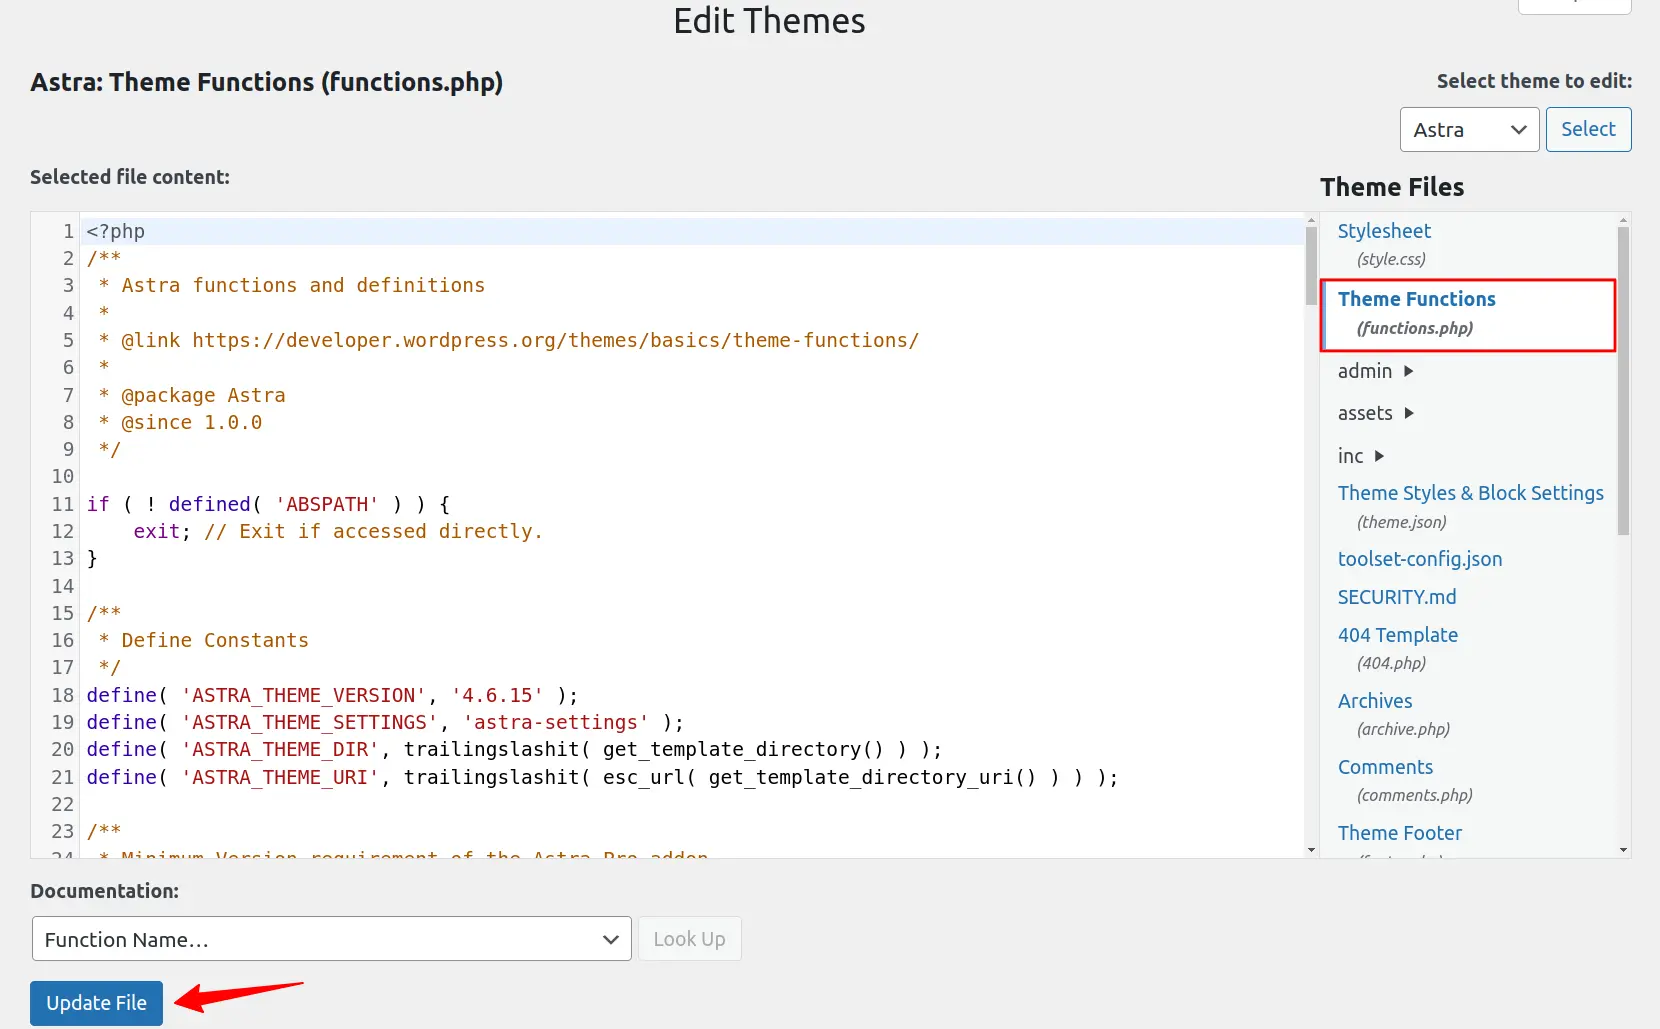Image resolution: width=1660 pixels, height=1029 pixels.
Task: Click the (comments.php) filename text
Action: tap(1414, 795)
